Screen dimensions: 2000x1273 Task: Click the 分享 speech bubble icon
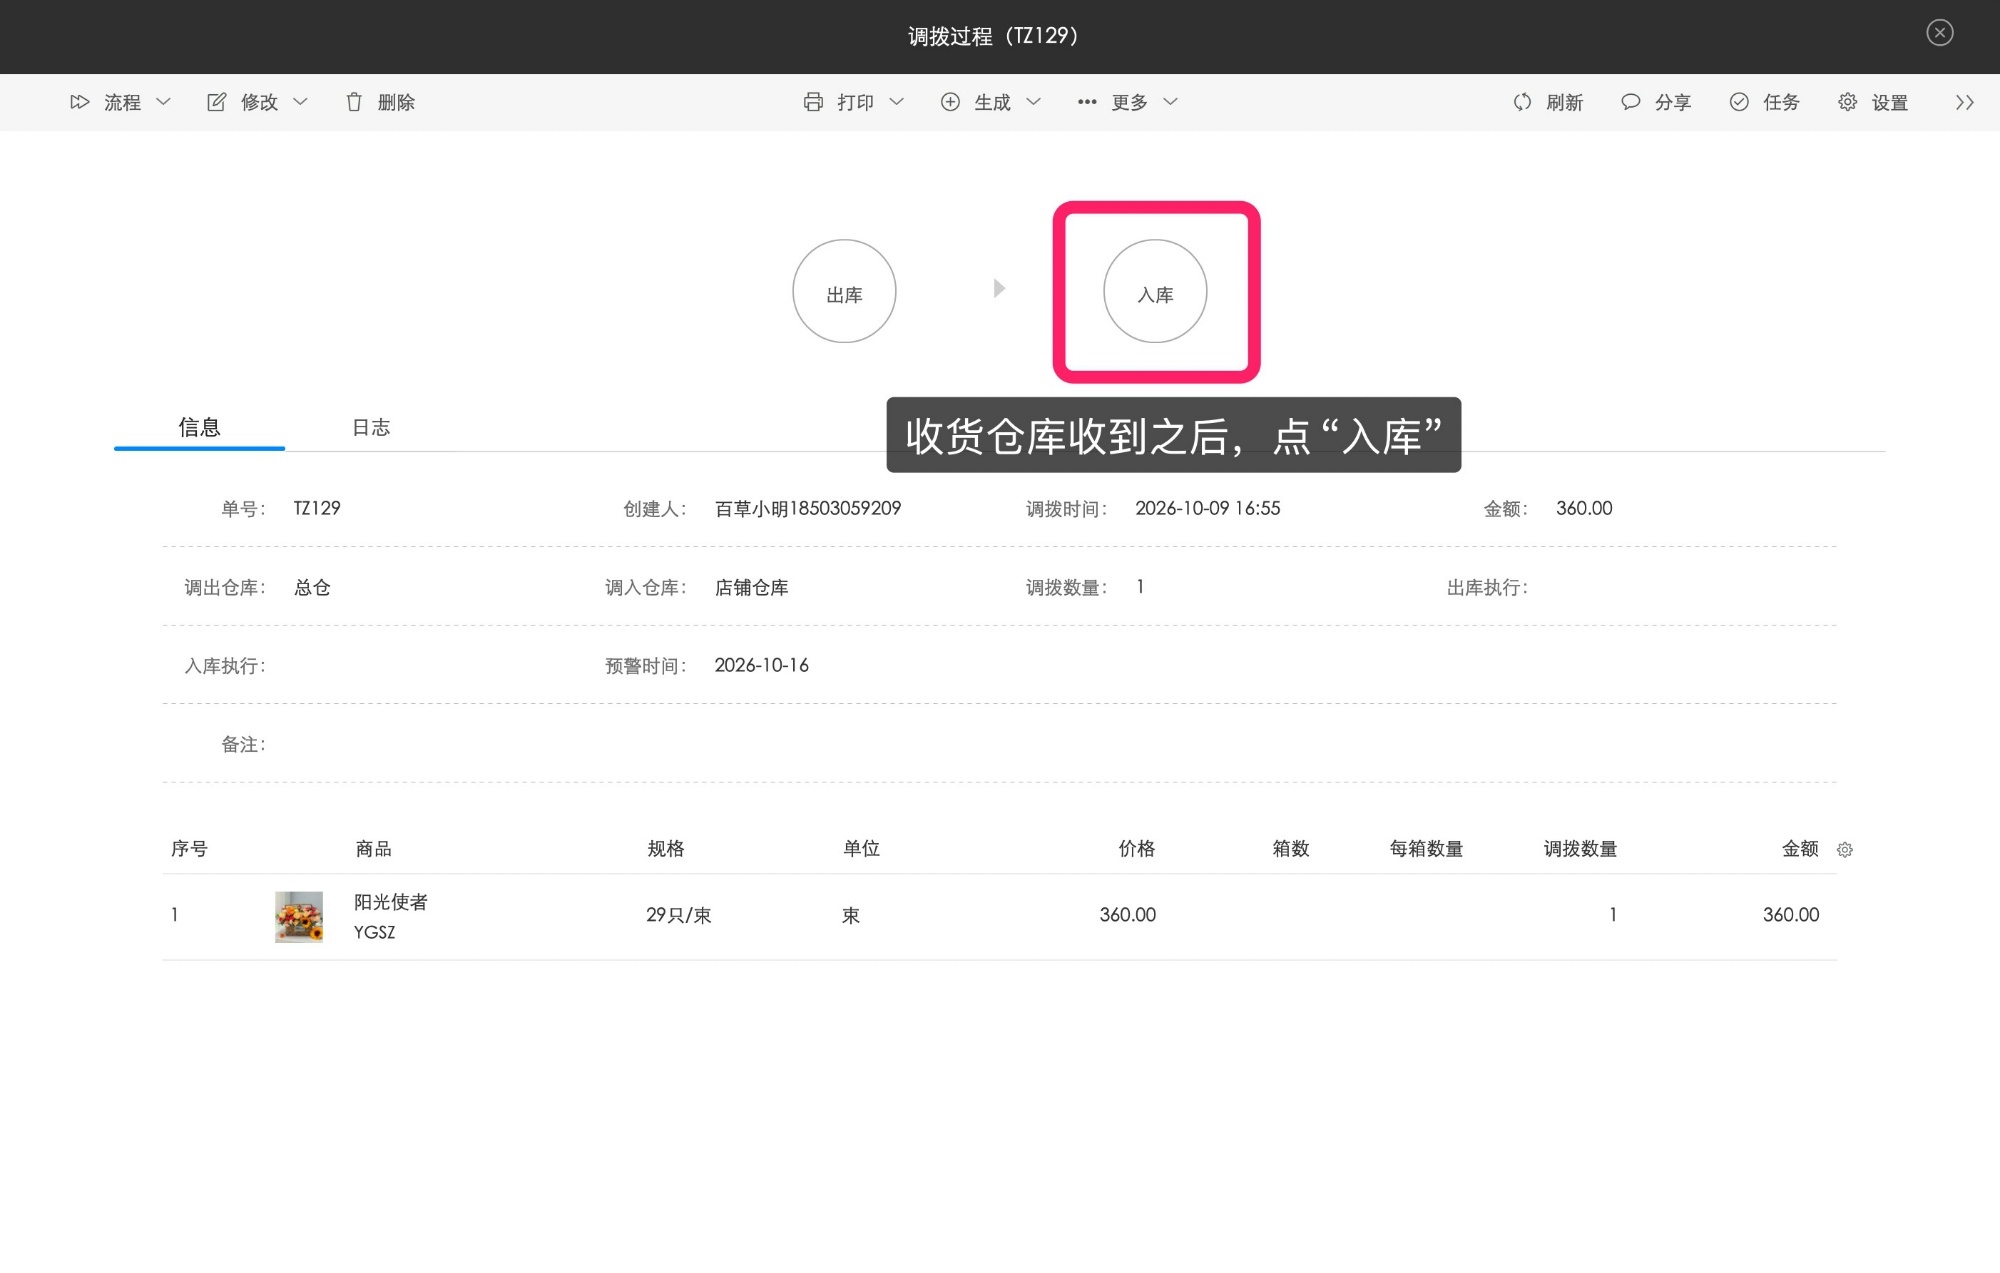coord(1630,102)
